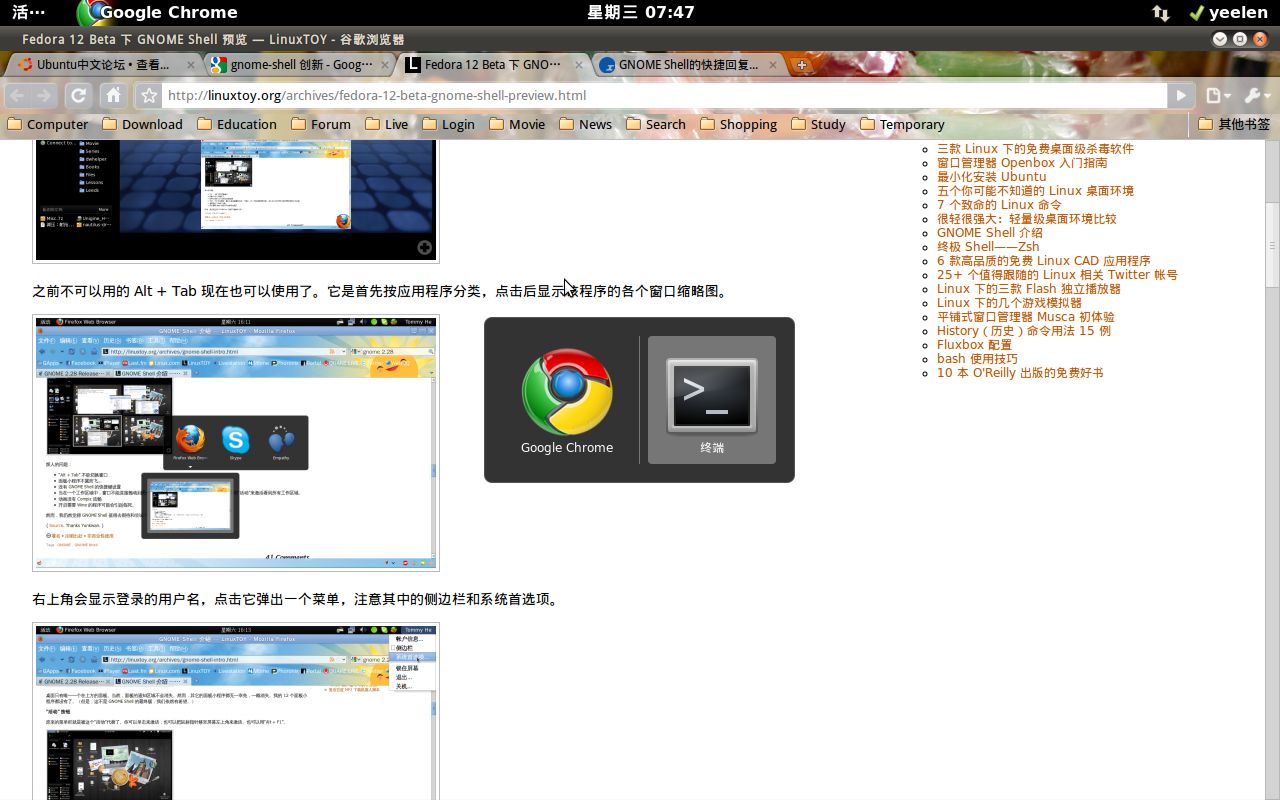Image resolution: width=1280 pixels, height=800 pixels.
Task: Click the Go arrow beside the address bar
Action: [x=1181, y=95]
